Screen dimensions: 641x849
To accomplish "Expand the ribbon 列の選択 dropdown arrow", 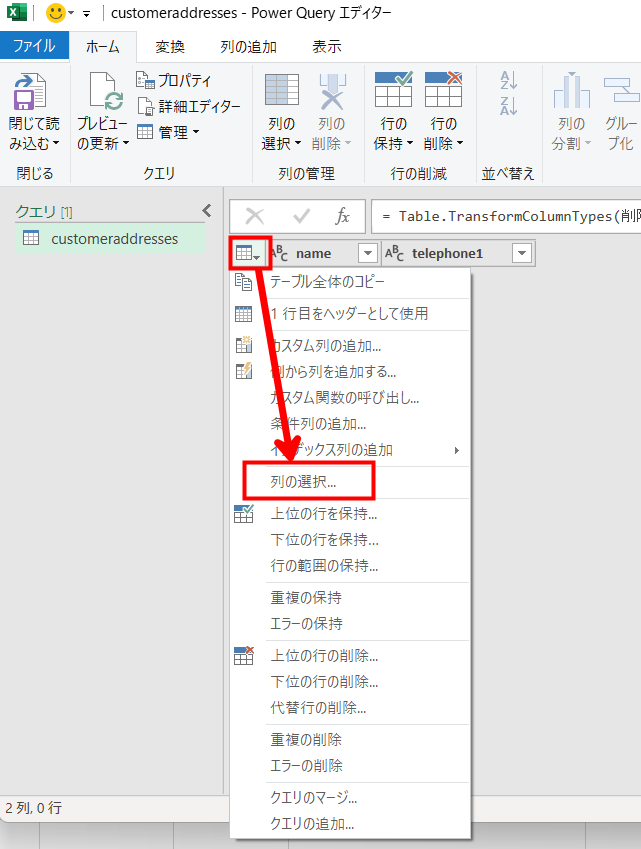I will coord(297,144).
